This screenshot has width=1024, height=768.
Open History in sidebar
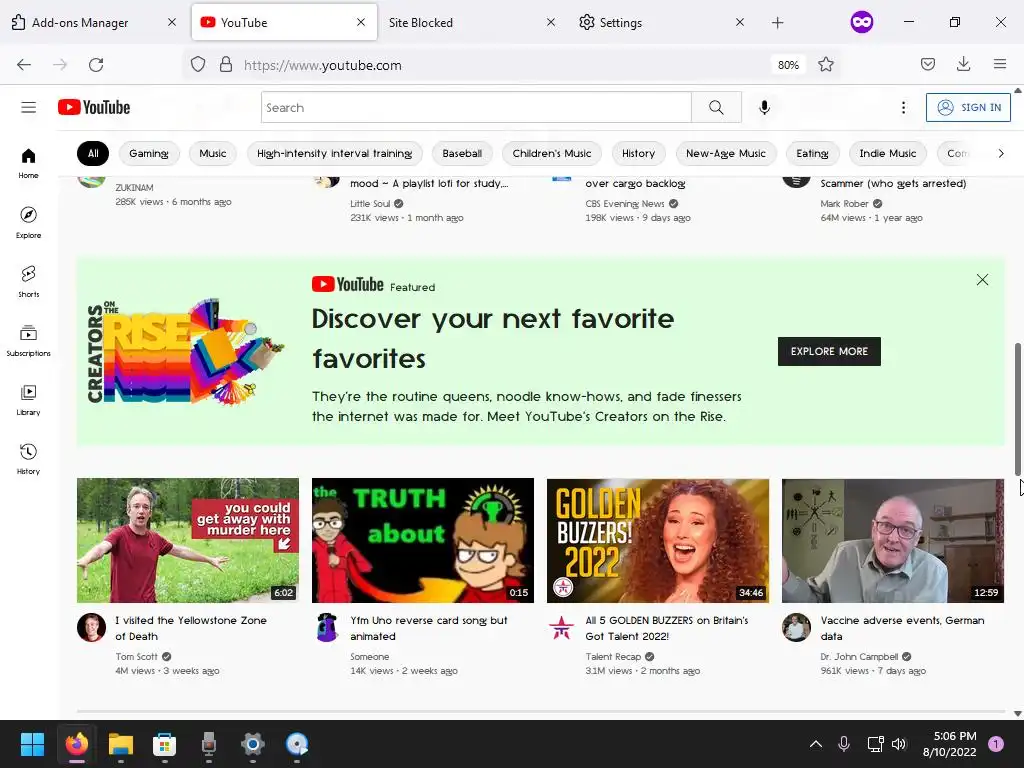28,458
